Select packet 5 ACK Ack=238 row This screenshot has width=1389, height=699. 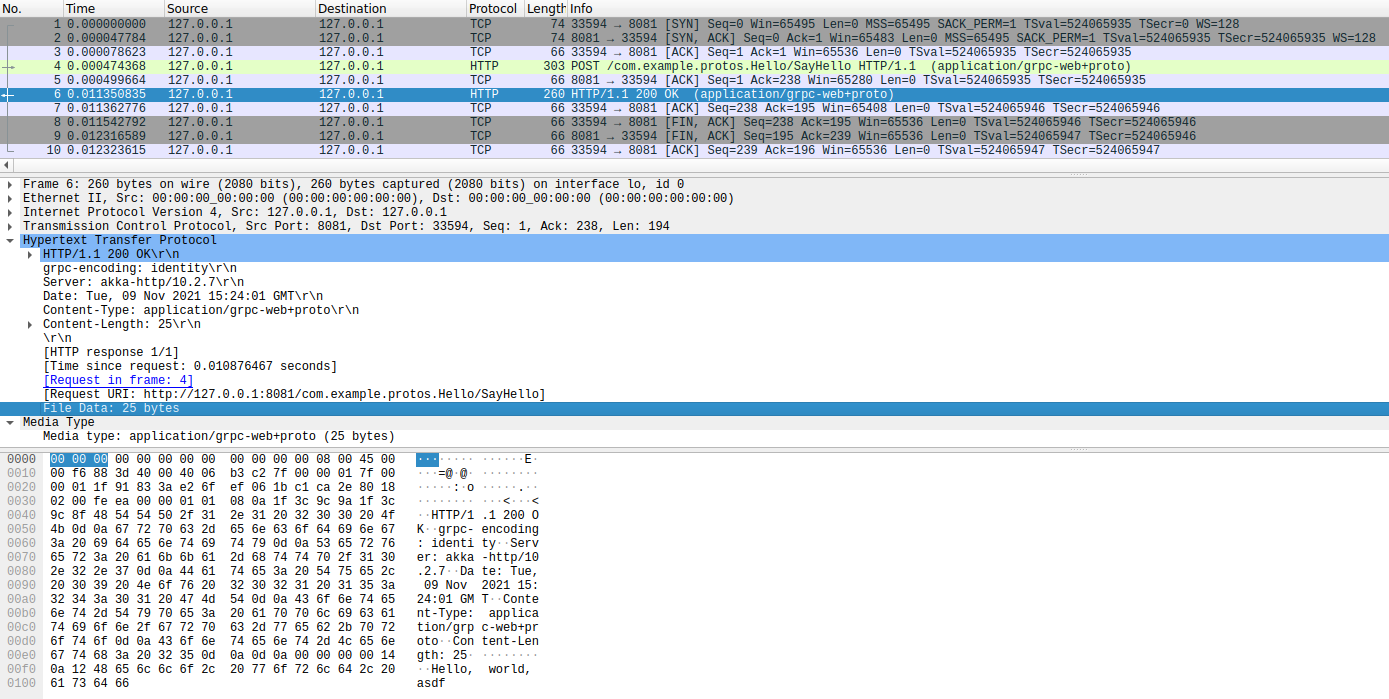694,79
